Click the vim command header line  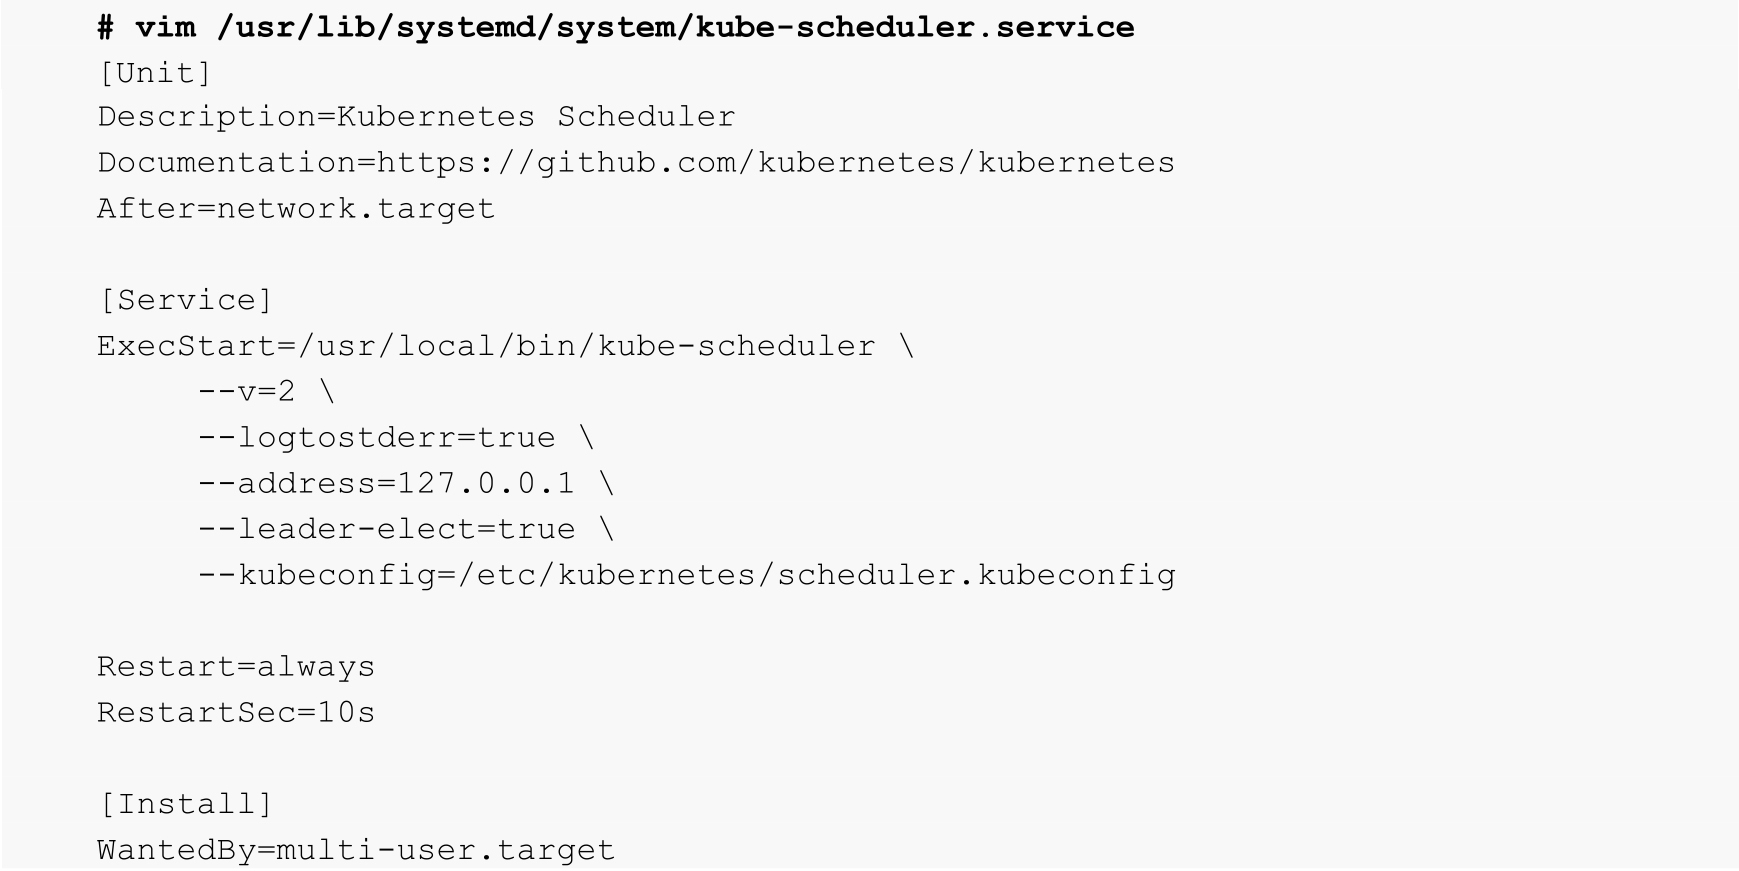click(x=616, y=27)
